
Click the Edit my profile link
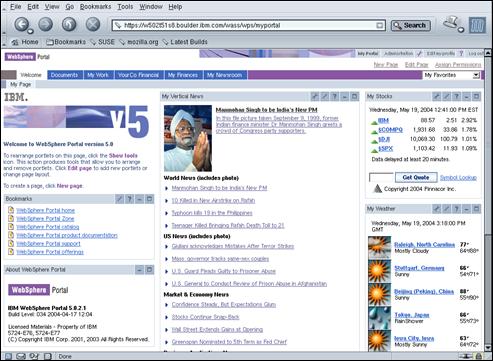[441, 53]
